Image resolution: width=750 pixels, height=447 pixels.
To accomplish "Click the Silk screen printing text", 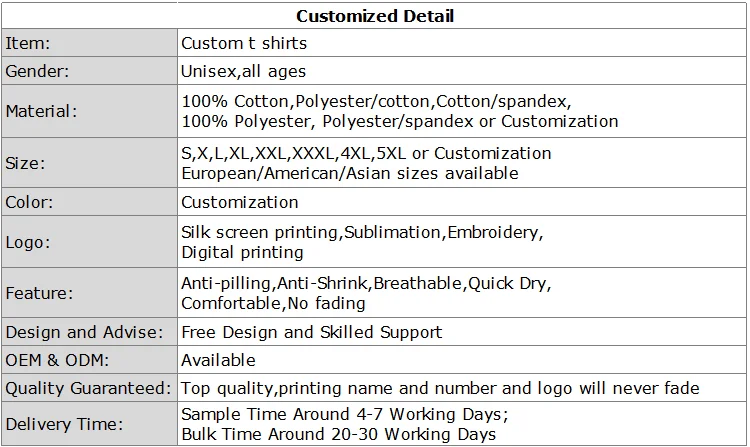I will tap(260, 232).
